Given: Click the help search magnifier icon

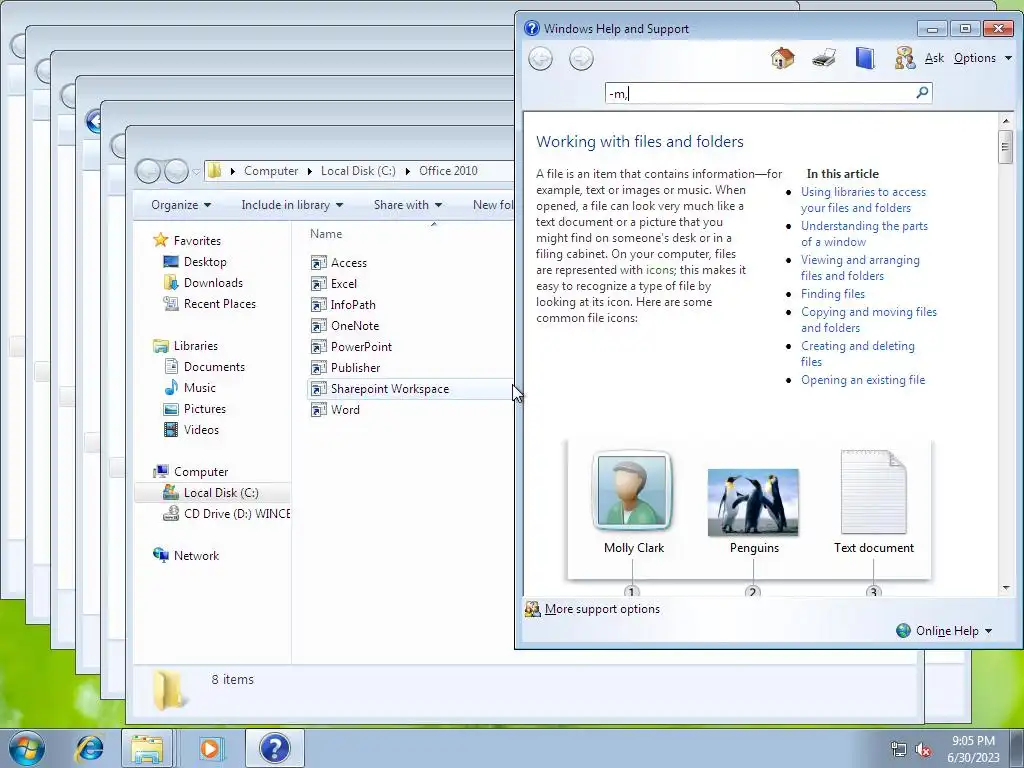Looking at the screenshot, I should pos(922,93).
